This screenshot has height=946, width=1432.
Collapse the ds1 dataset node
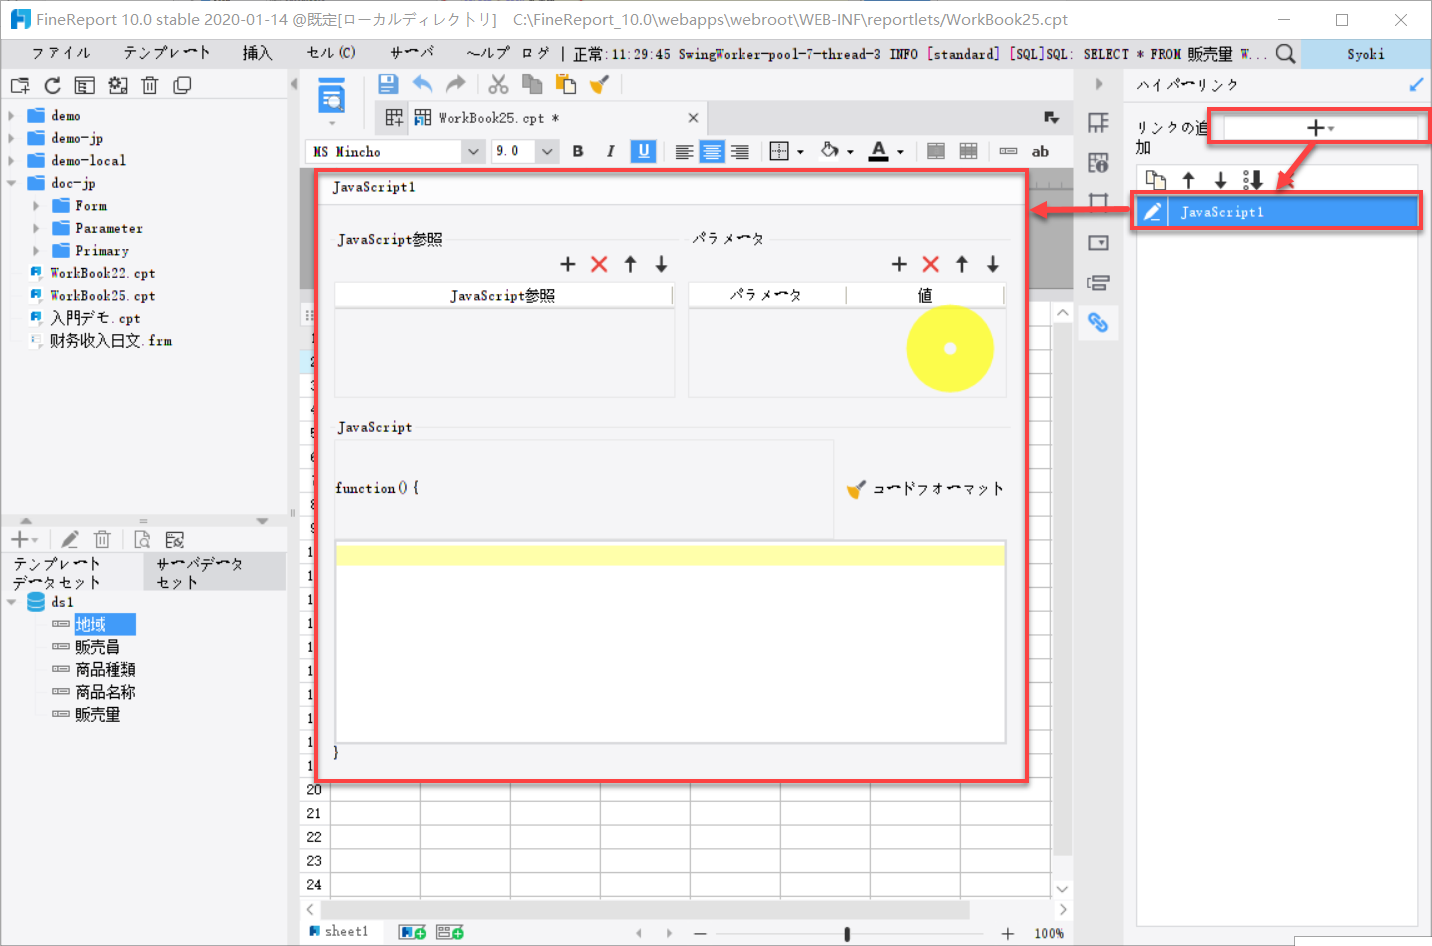pyautogui.click(x=11, y=602)
